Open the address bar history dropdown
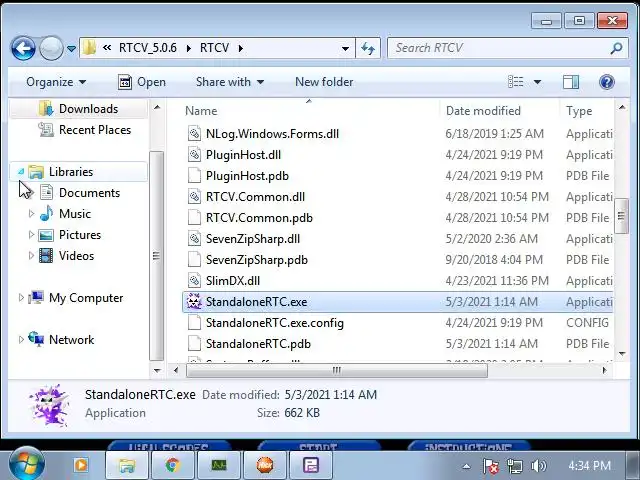 click(x=345, y=49)
